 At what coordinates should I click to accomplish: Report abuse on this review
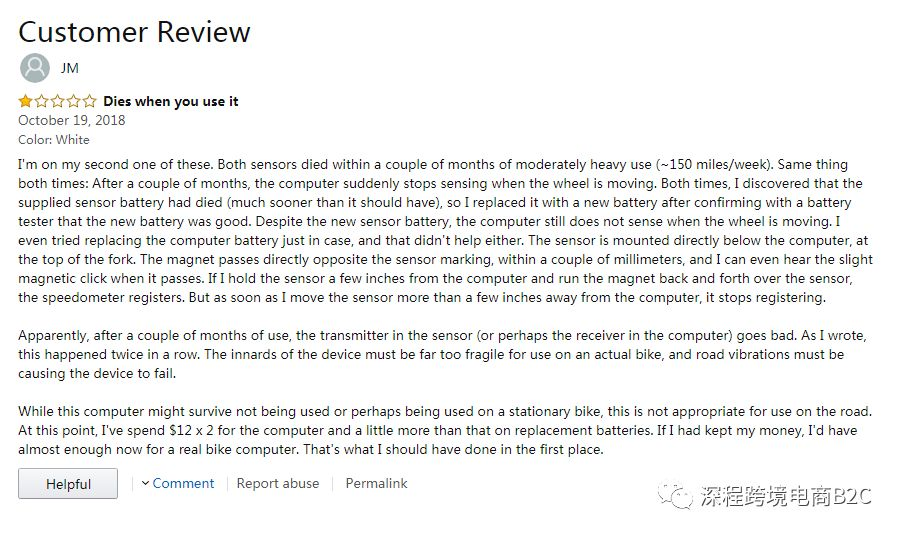[x=278, y=483]
